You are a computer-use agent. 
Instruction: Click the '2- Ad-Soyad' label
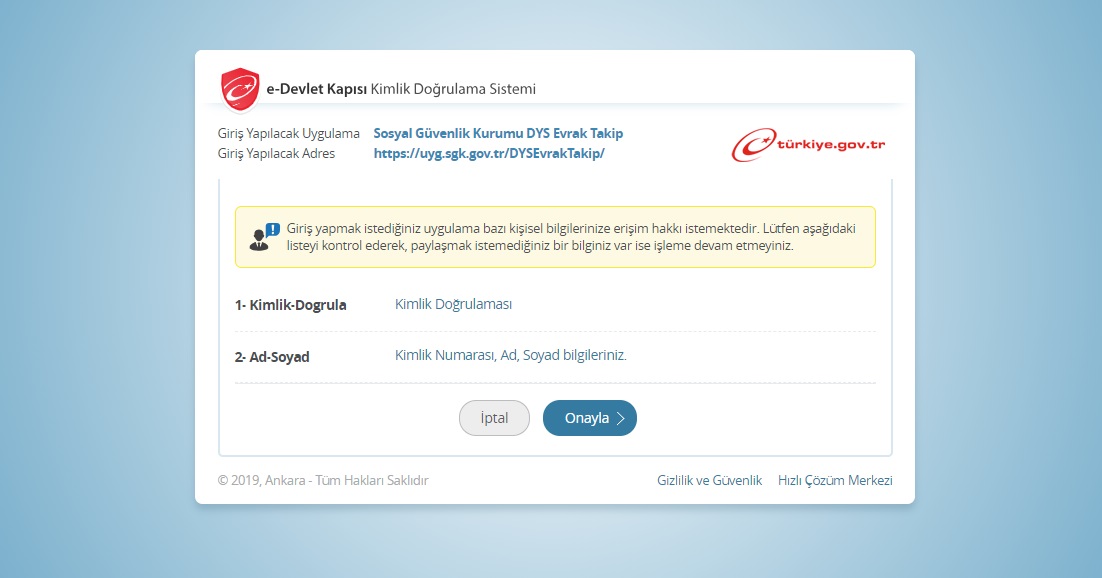(x=272, y=357)
